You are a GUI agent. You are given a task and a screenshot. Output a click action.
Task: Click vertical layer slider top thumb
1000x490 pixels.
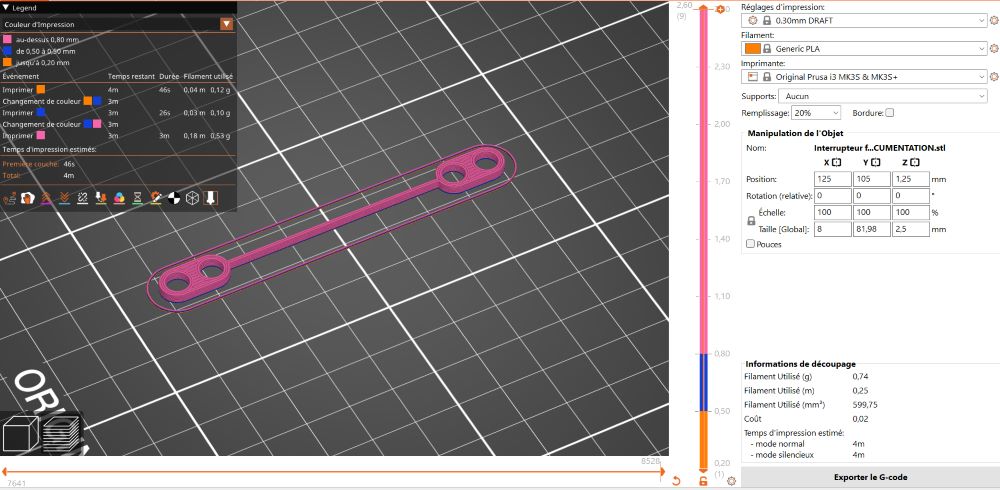point(703,9)
